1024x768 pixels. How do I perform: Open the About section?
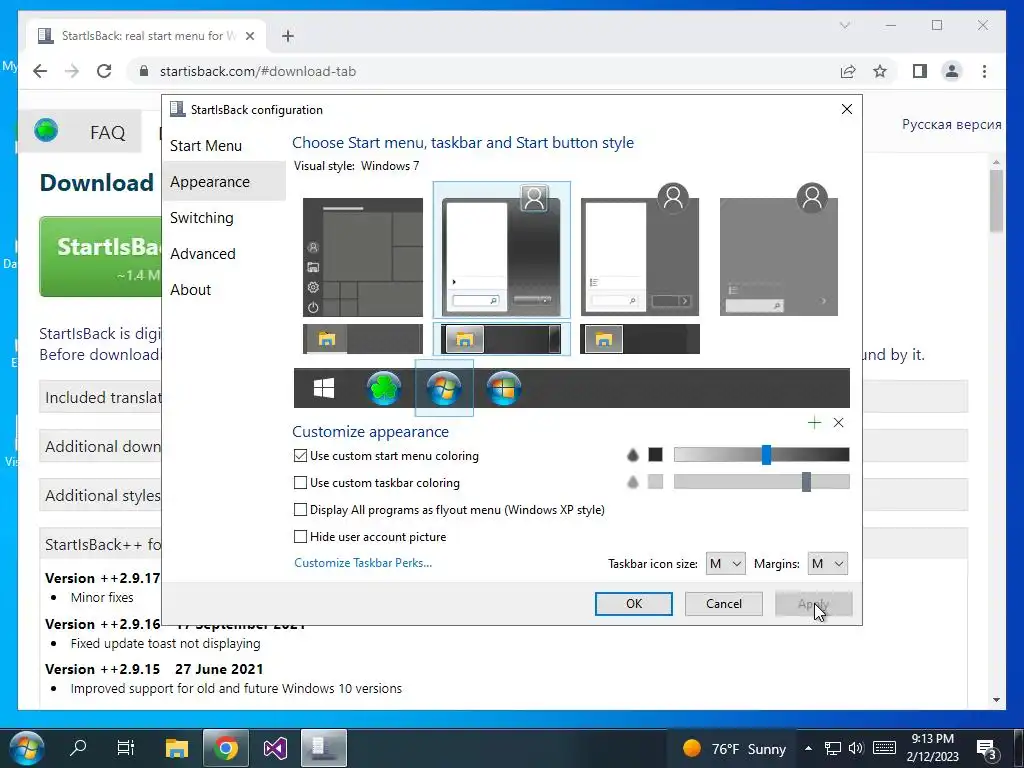pos(191,289)
